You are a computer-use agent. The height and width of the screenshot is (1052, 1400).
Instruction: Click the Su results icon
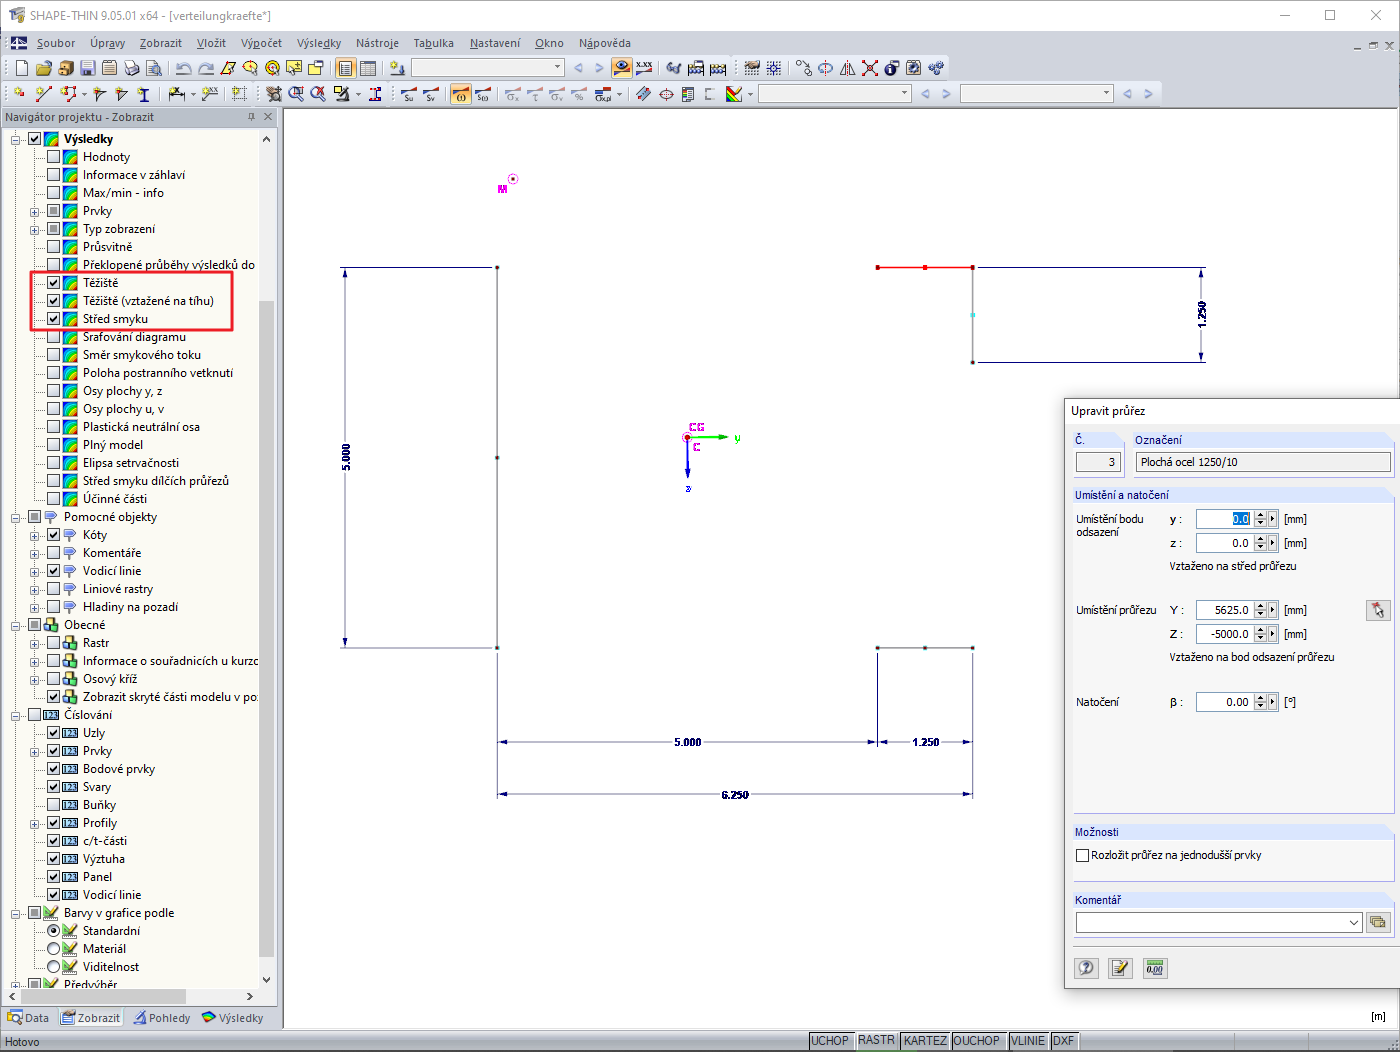409,94
